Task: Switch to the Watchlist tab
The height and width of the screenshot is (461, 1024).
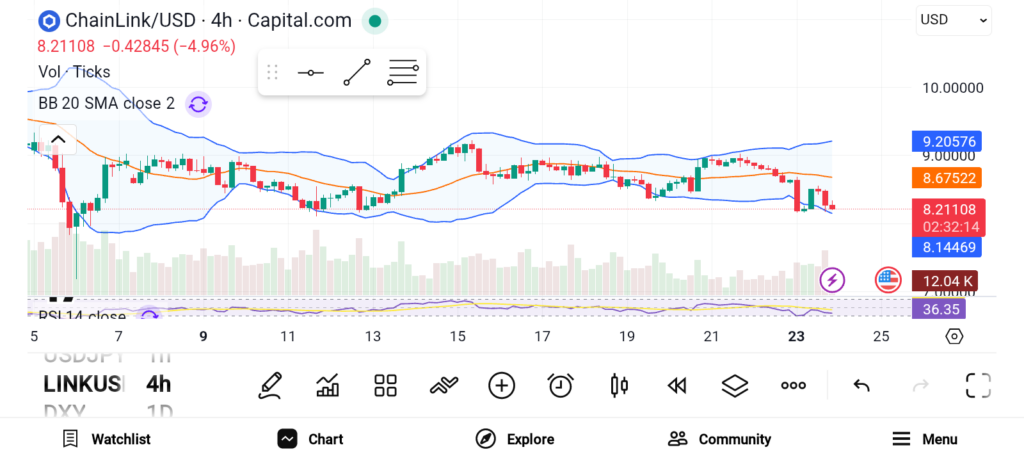Action: click(106, 439)
